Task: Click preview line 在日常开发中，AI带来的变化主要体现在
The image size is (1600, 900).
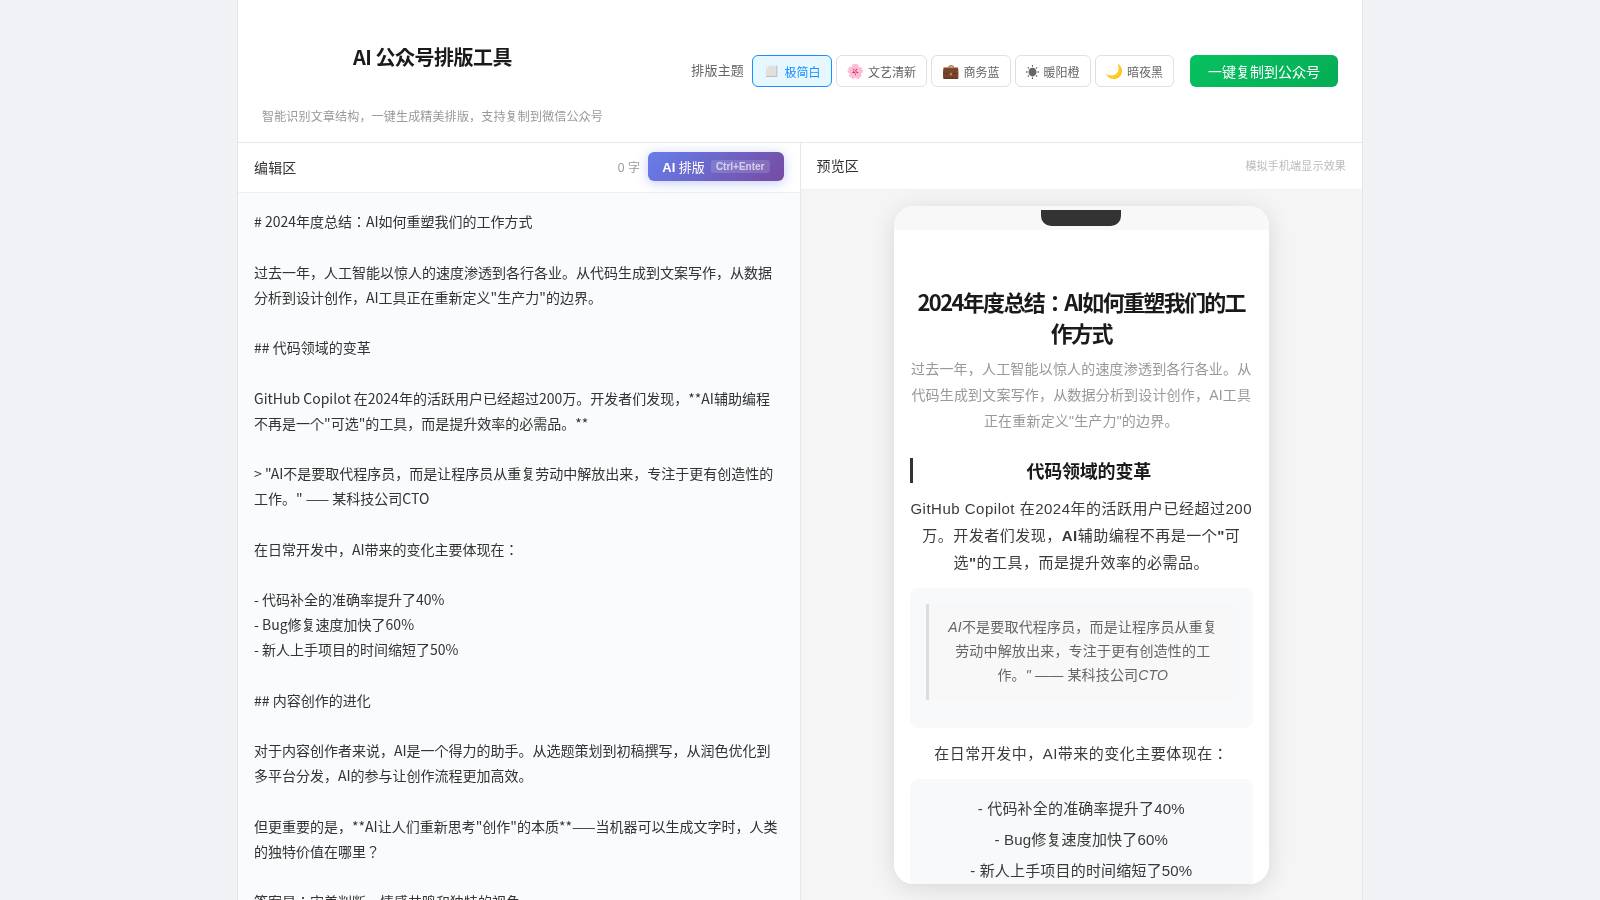Action: pos(1081,754)
